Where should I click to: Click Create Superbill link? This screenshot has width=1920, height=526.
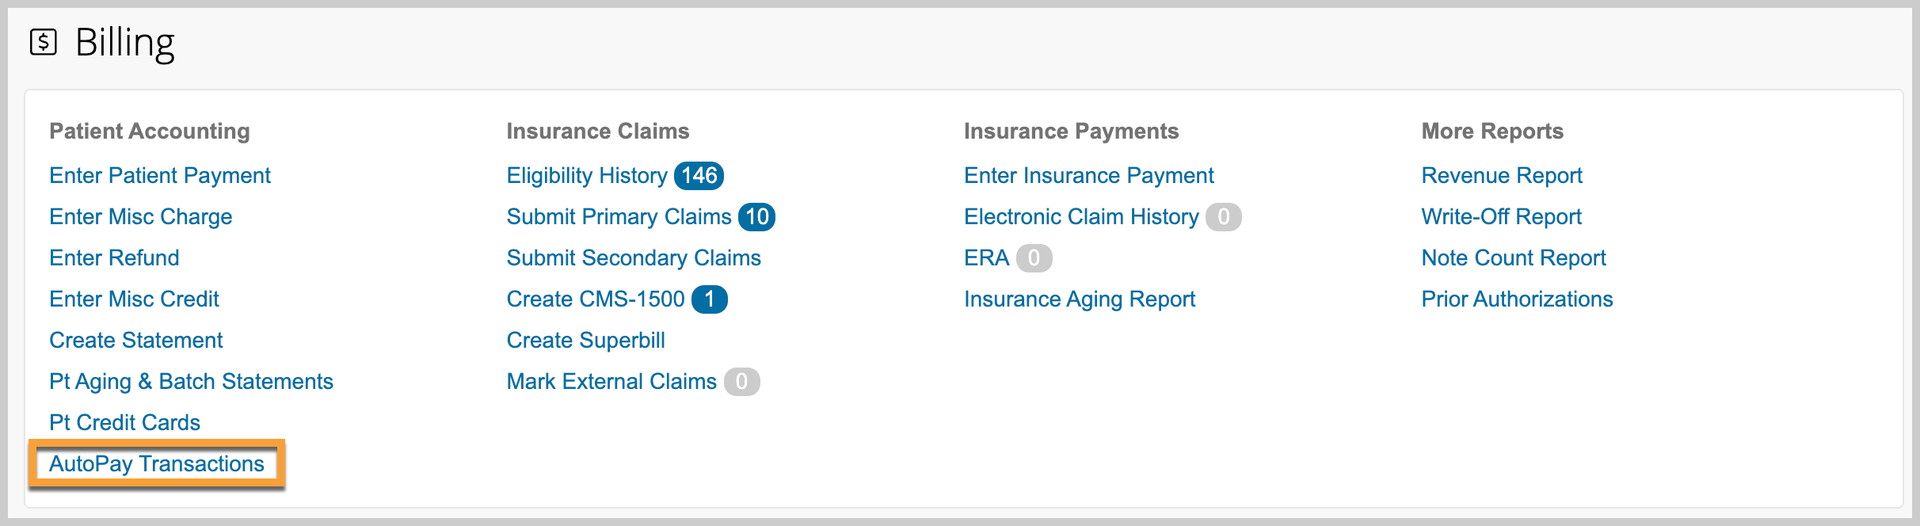click(585, 340)
